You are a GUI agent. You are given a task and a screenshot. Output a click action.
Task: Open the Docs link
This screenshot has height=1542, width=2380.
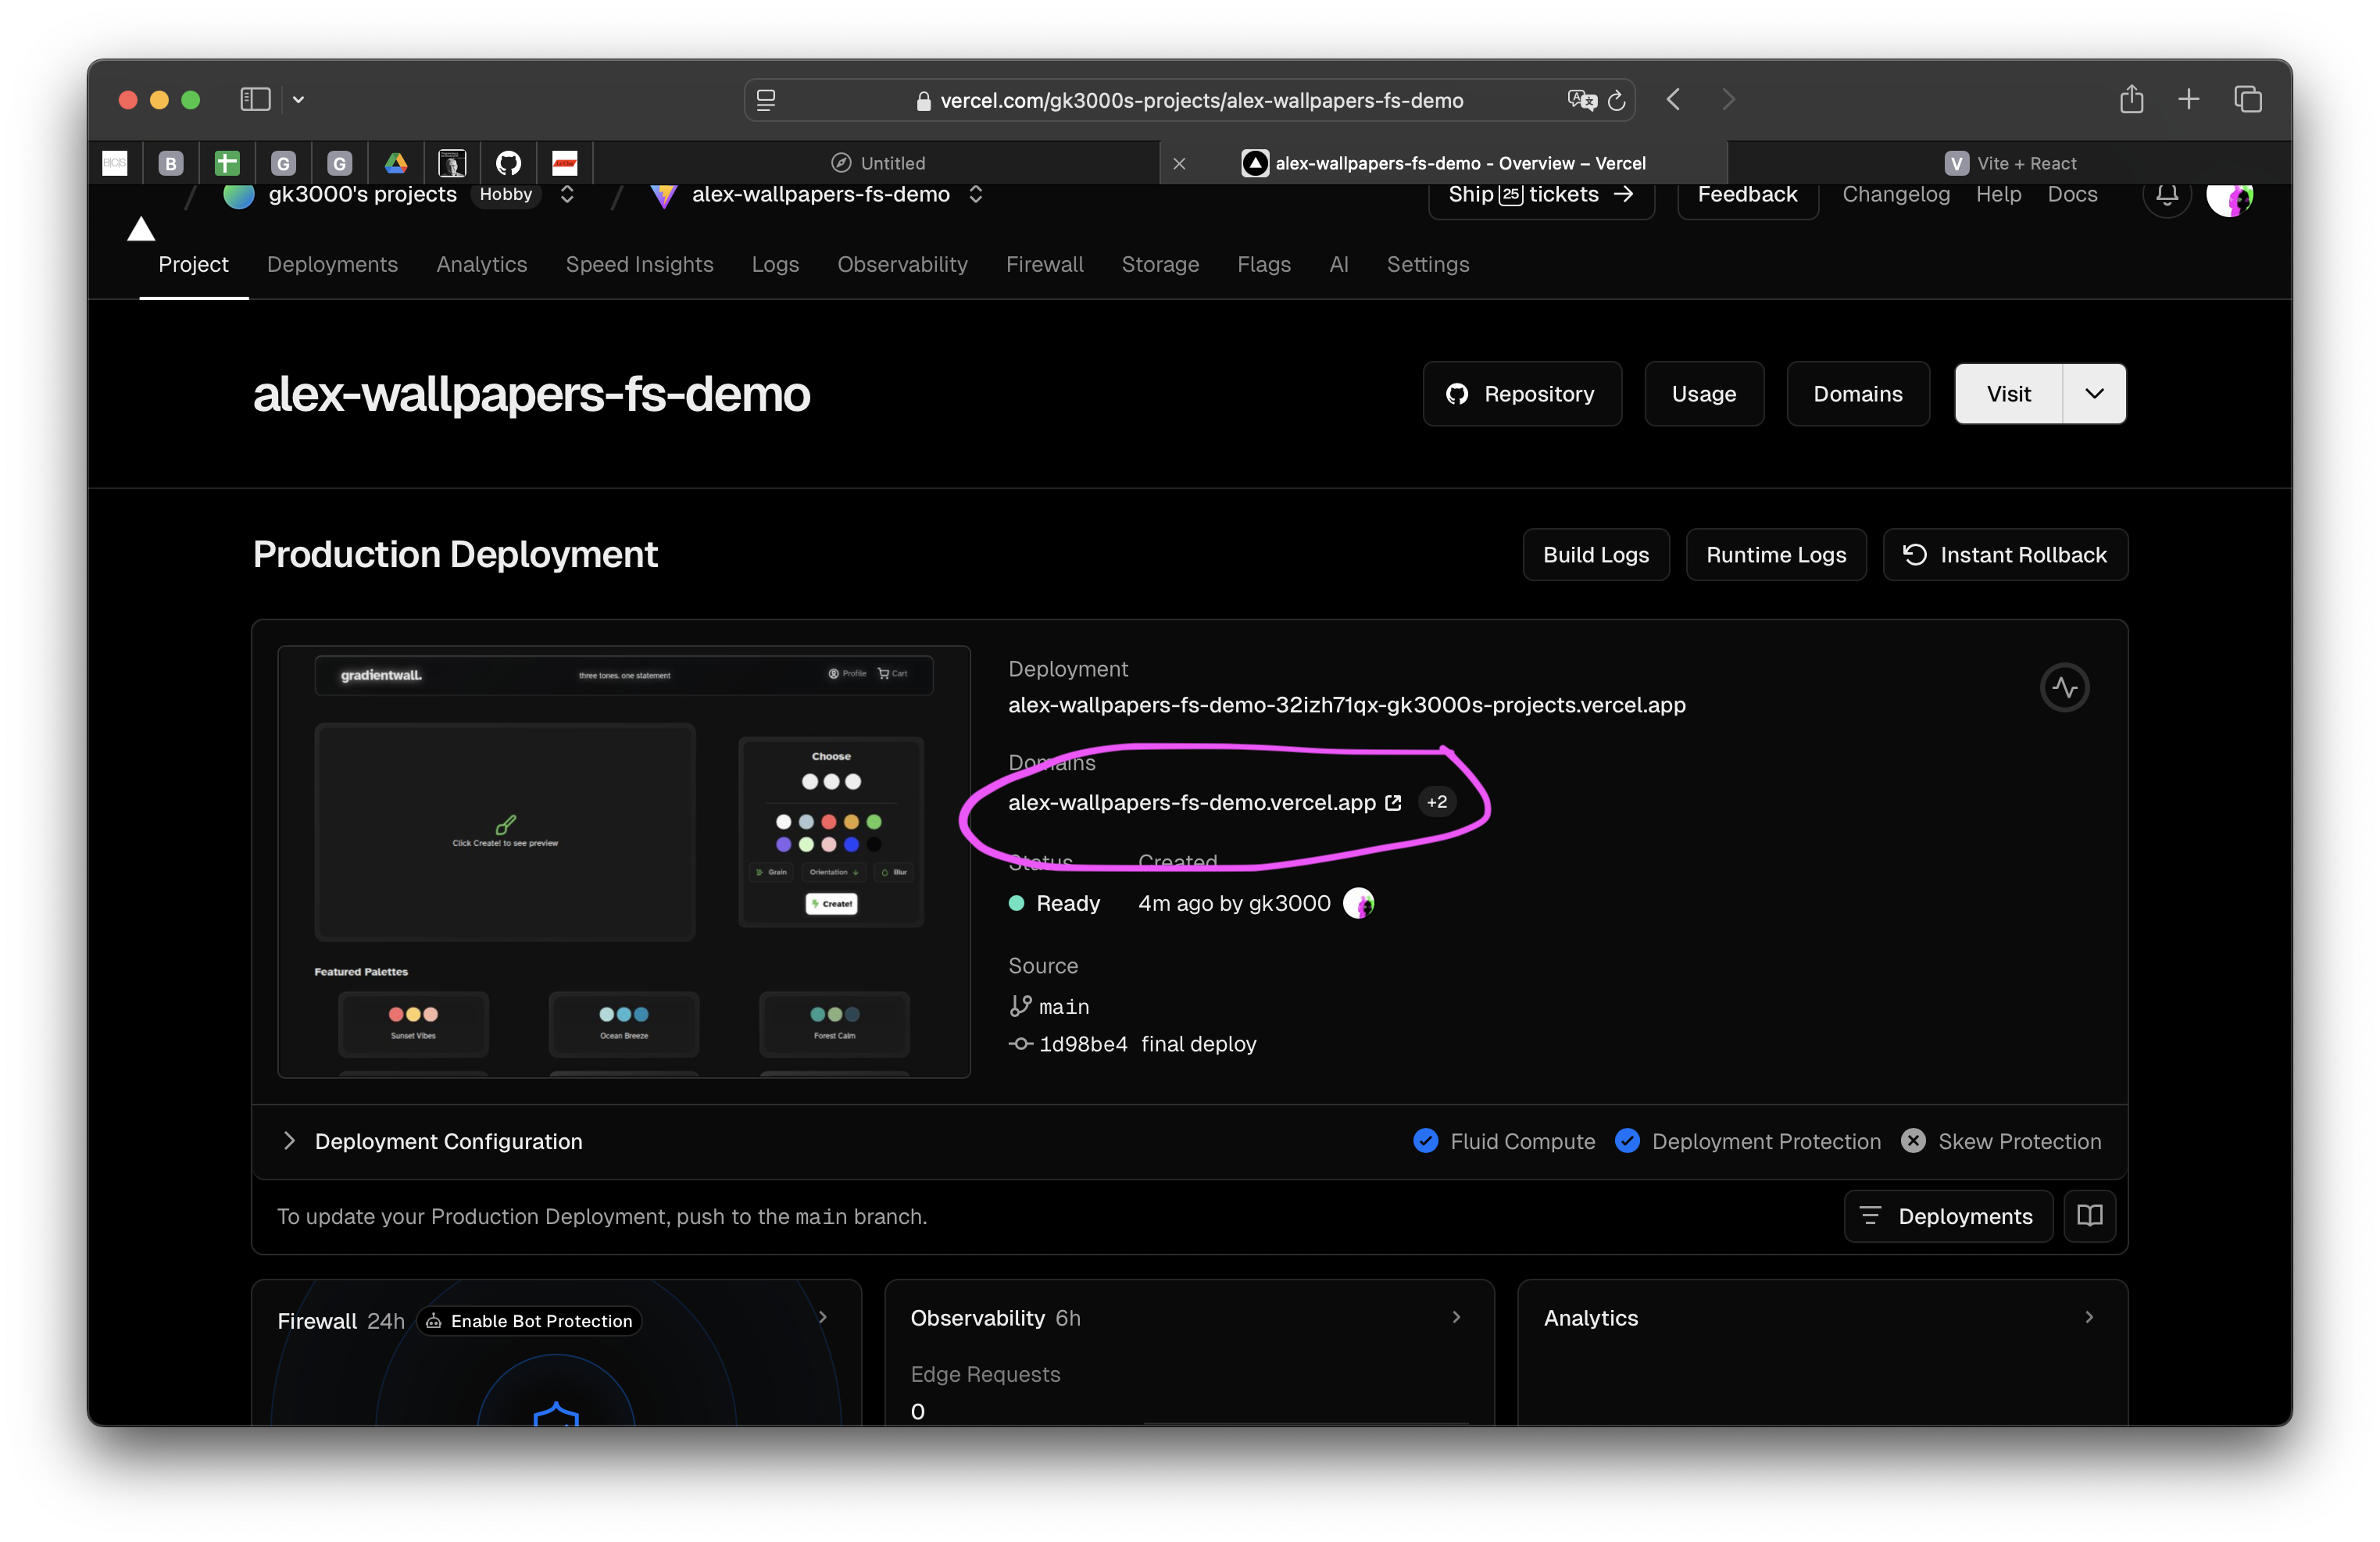[x=2072, y=194]
